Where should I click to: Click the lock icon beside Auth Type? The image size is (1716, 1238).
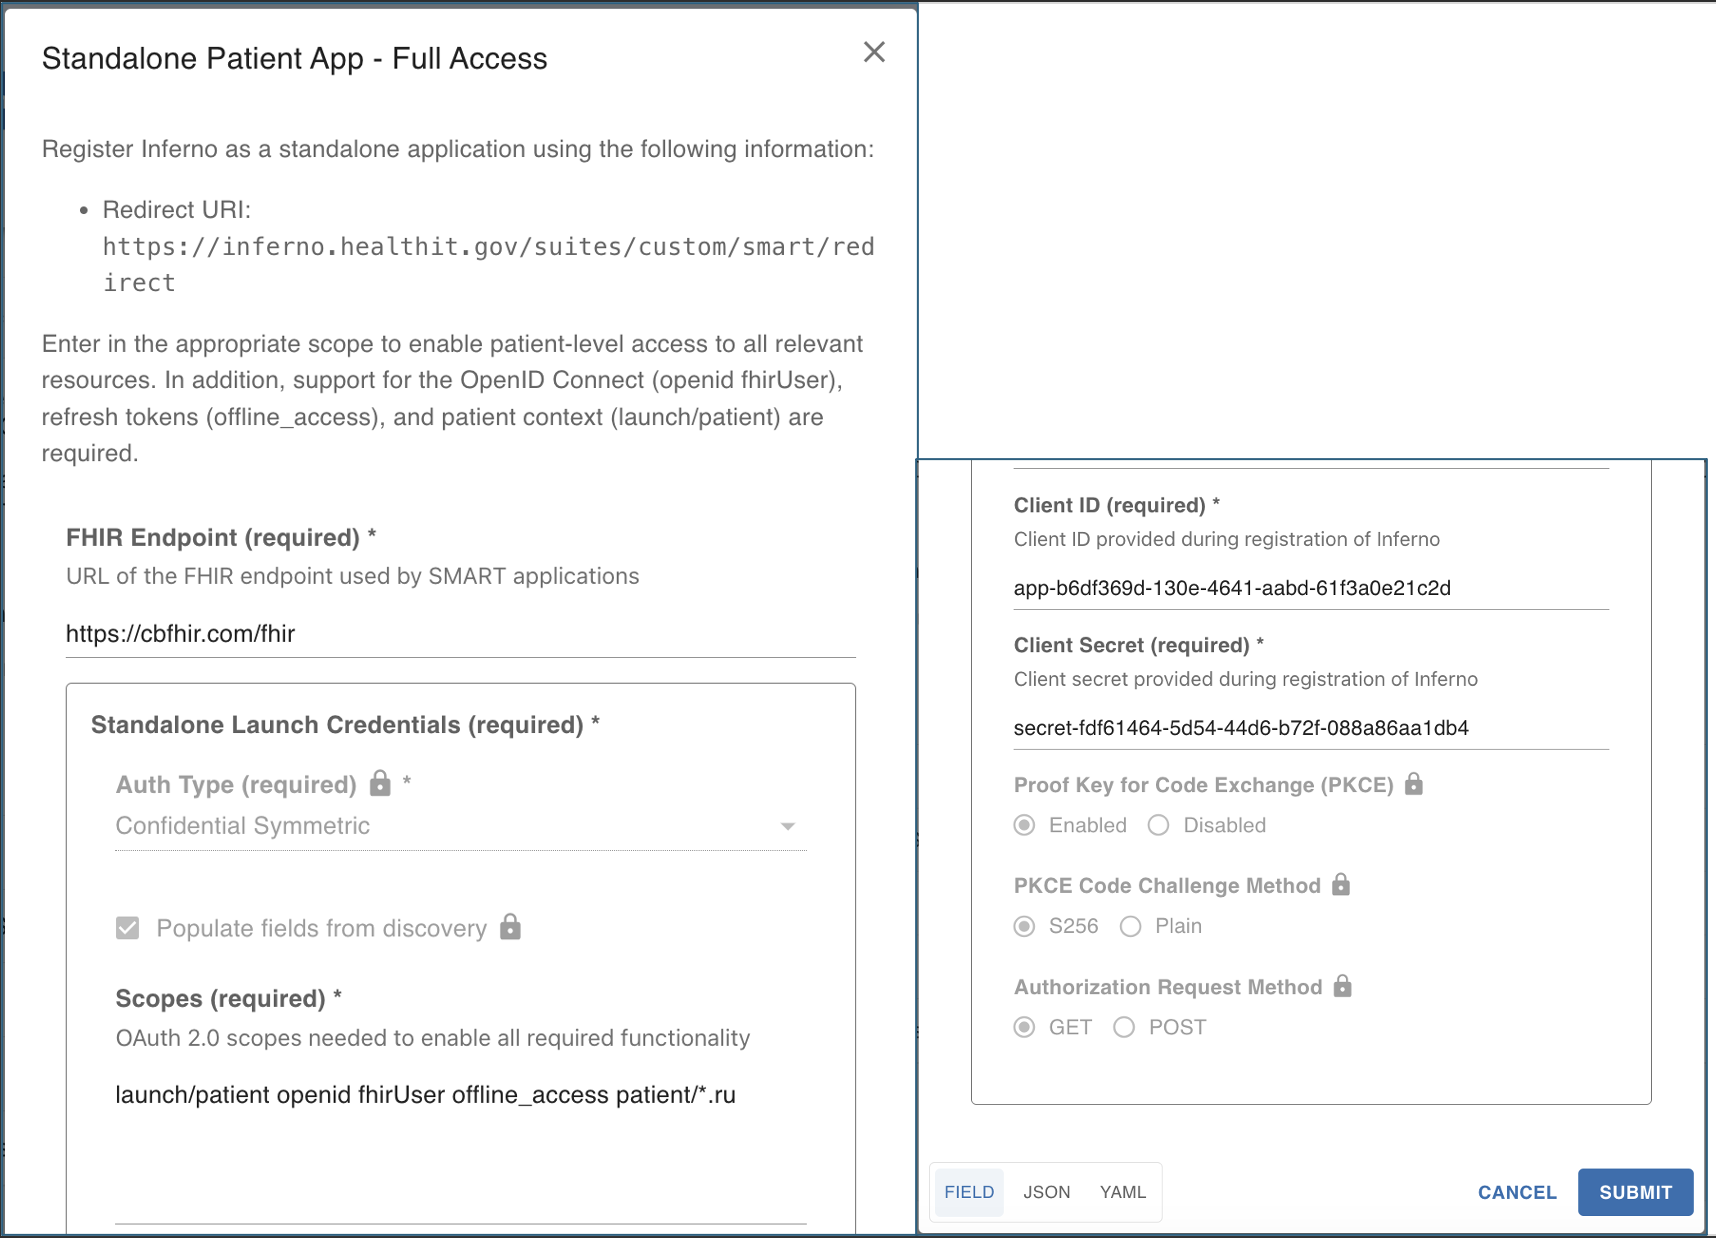pos(380,783)
